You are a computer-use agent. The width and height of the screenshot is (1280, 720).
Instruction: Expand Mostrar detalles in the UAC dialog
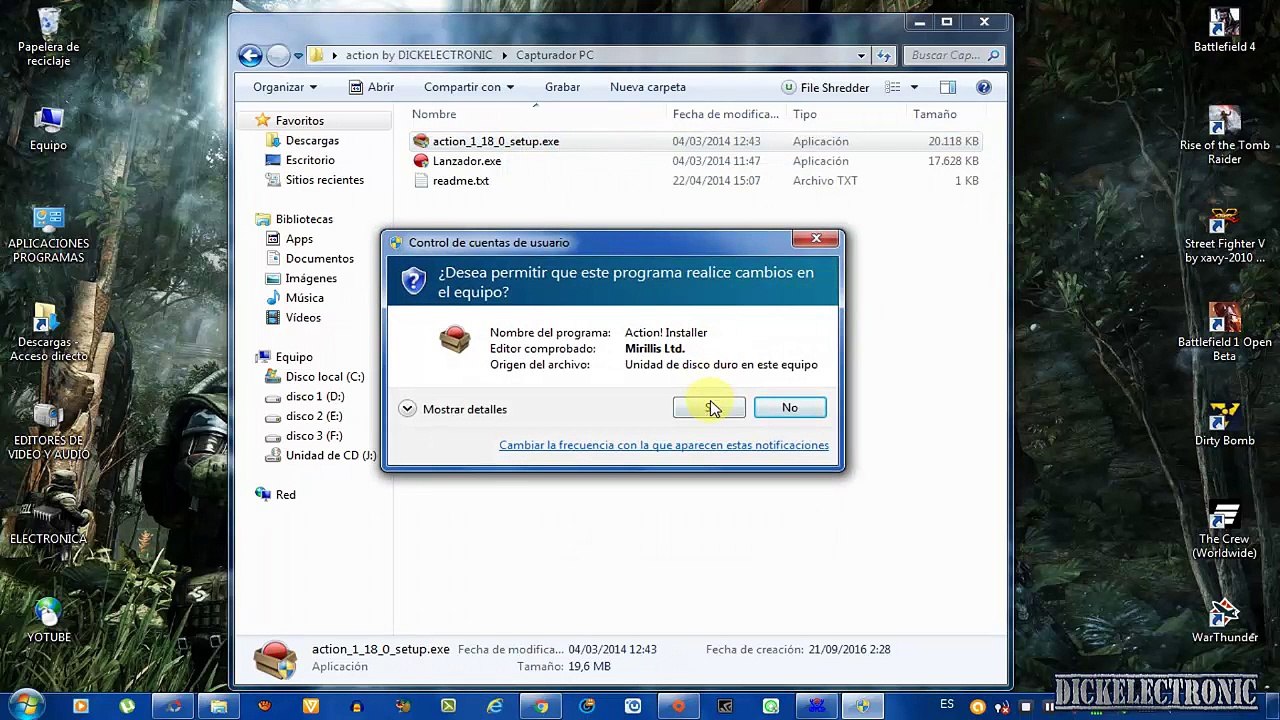click(x=453, y=409)
